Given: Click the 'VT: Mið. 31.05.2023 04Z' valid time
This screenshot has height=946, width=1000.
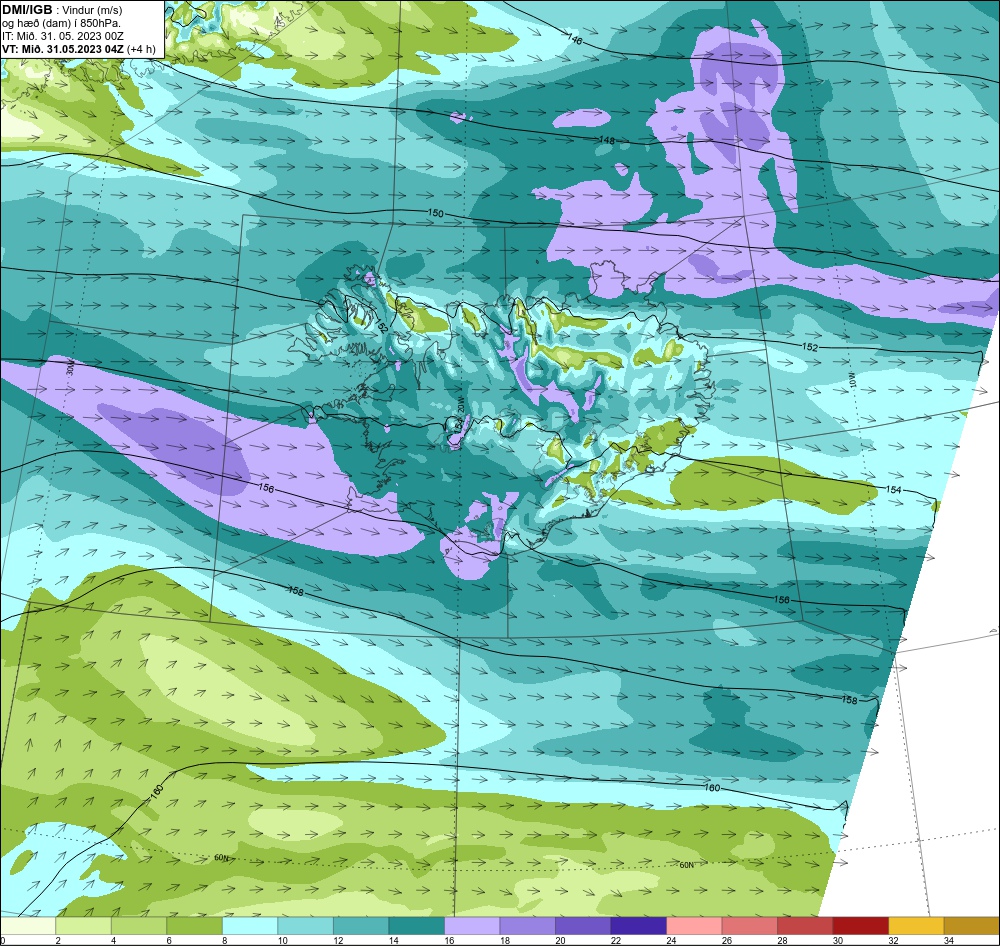Looking at the screenshot, I should tap(63, 48).
